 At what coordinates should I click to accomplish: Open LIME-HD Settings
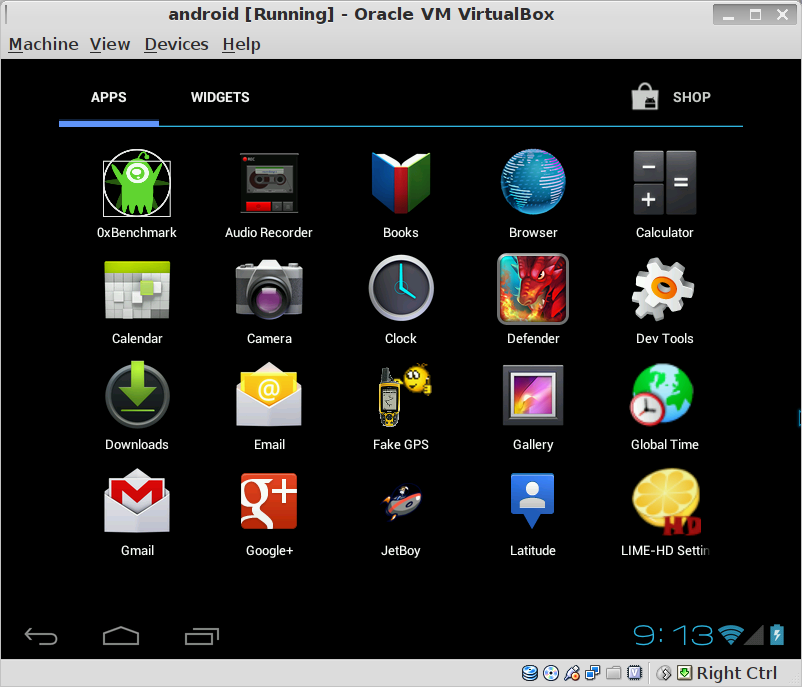[664, 501]
